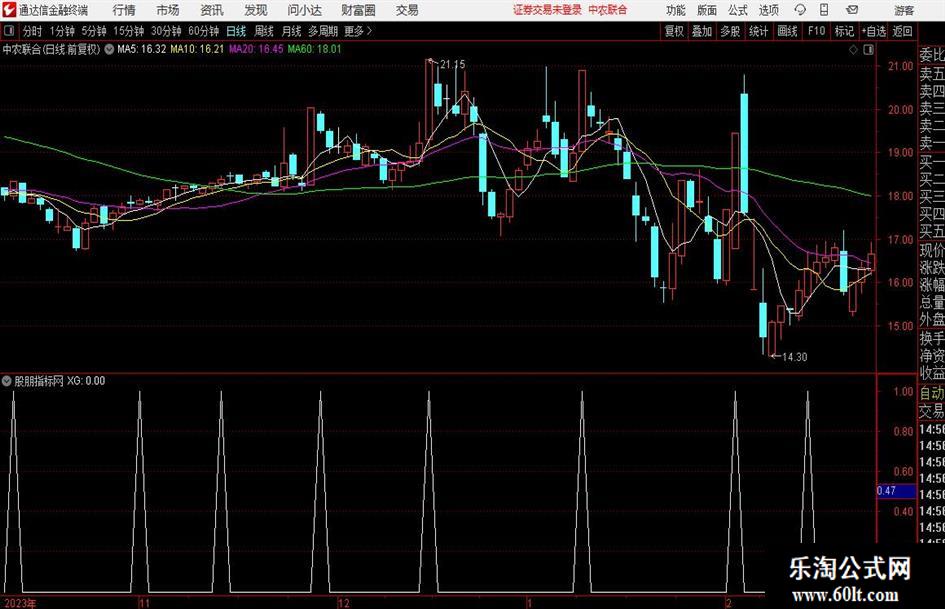The height and width of the screenshot is (609, 945).
Task: Click the 21.15 high price label
Action: [x=453, y=64]
